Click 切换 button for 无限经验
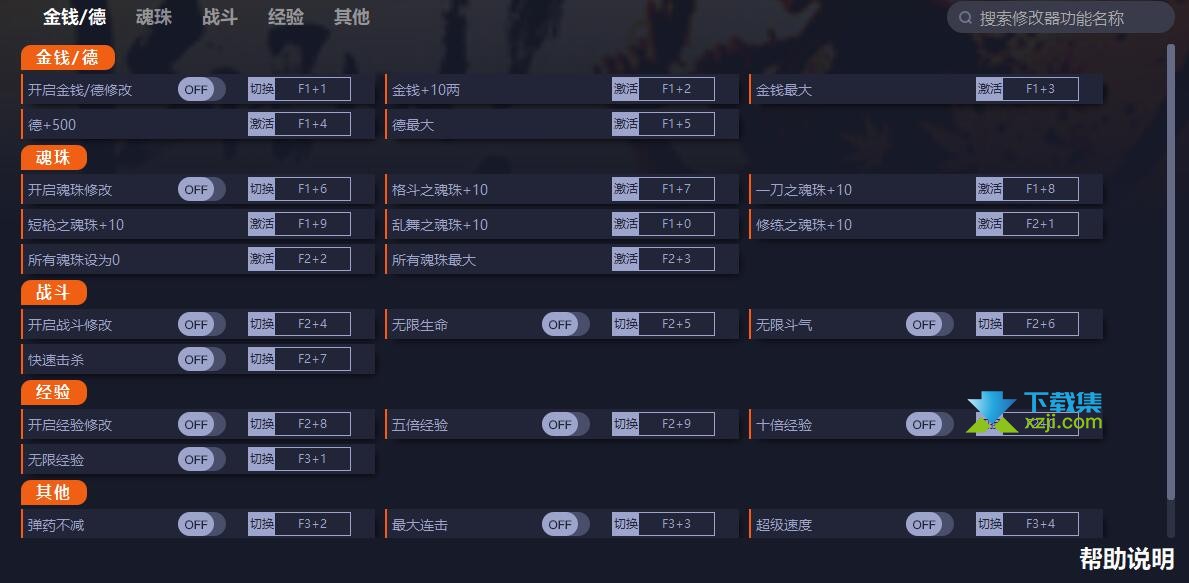This screenshot has height=583, width=1189. (x=262, y=459)
